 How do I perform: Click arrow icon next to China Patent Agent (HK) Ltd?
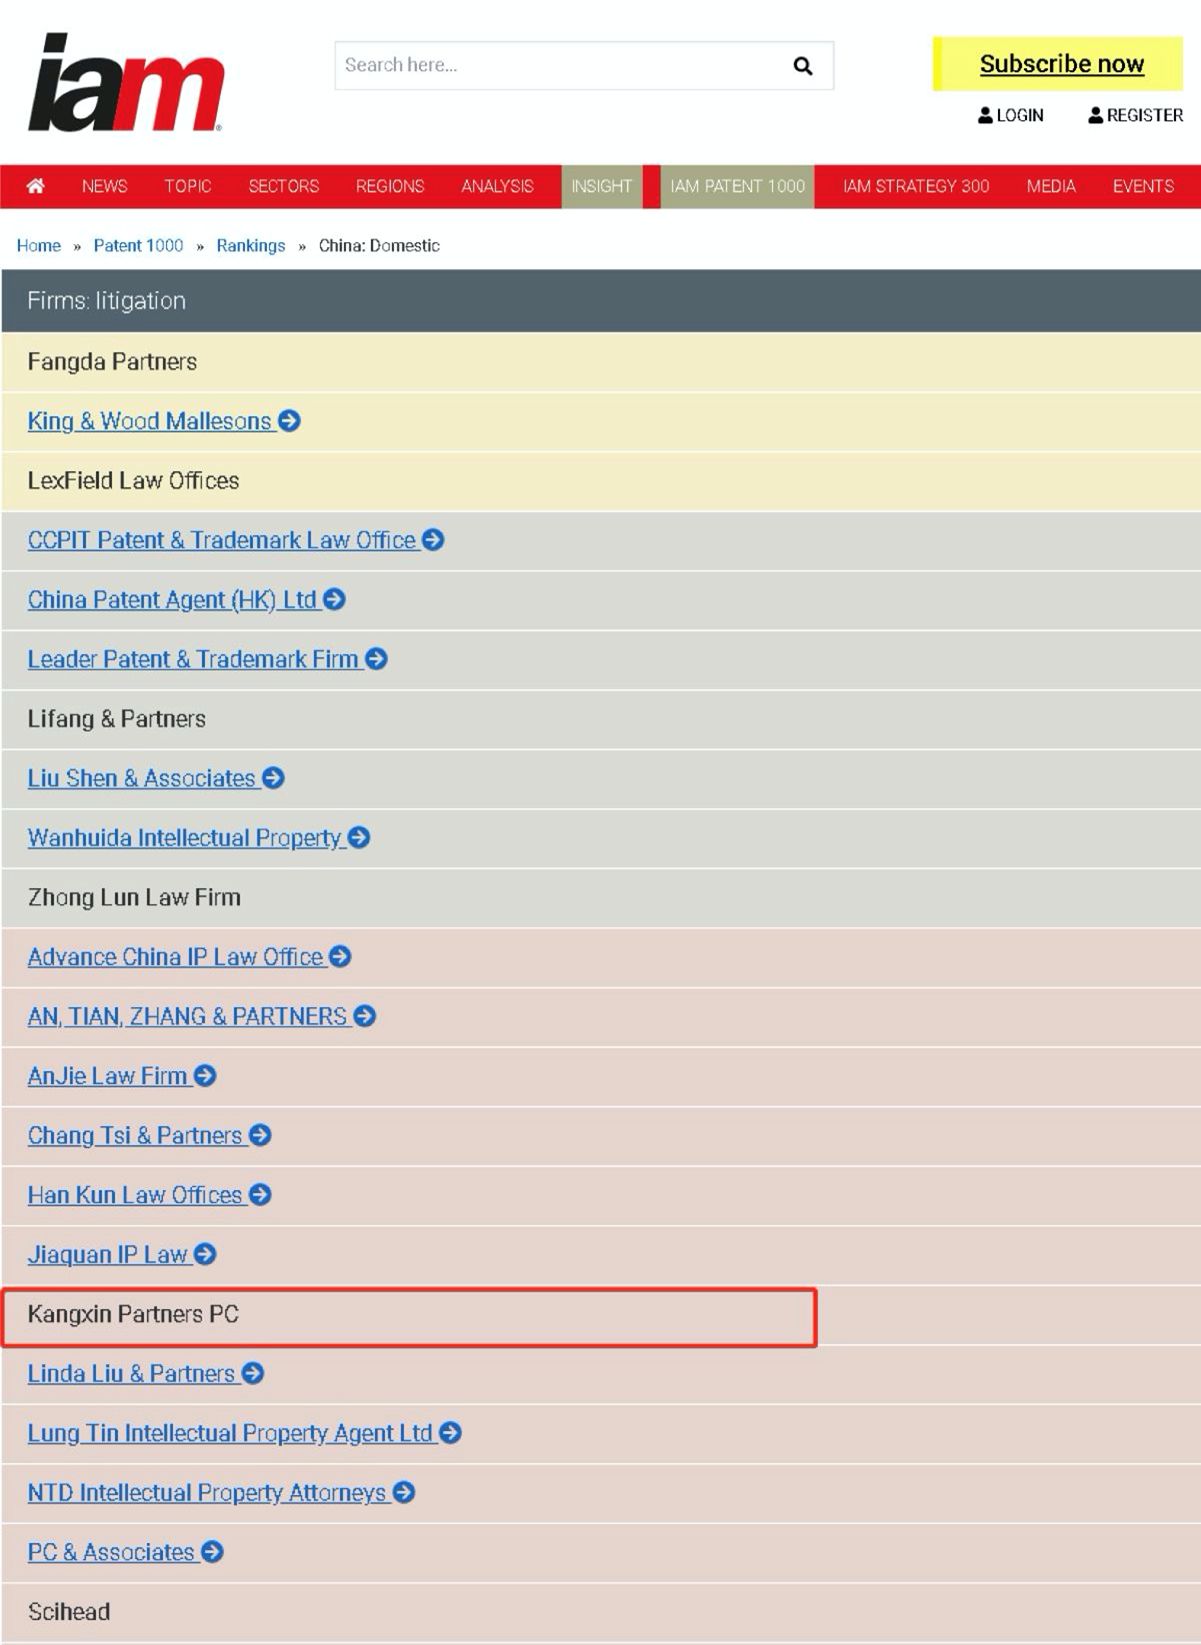click(334, 599)
